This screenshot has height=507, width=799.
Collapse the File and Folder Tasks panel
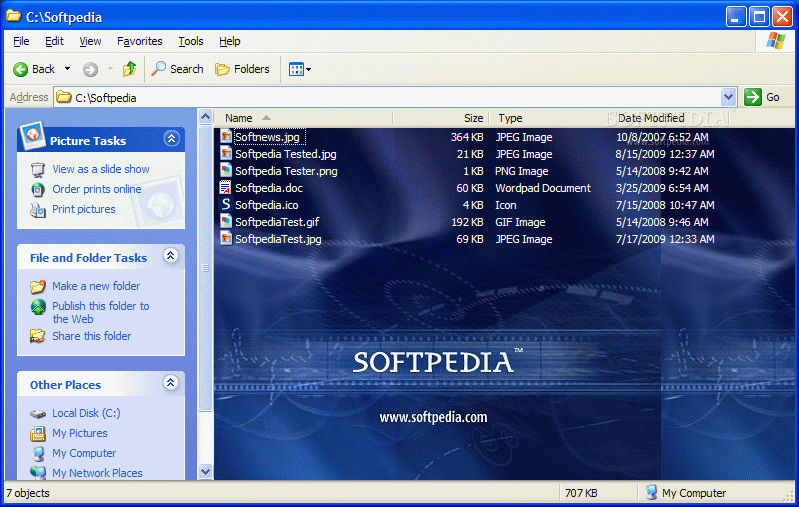tap(171, 256)
